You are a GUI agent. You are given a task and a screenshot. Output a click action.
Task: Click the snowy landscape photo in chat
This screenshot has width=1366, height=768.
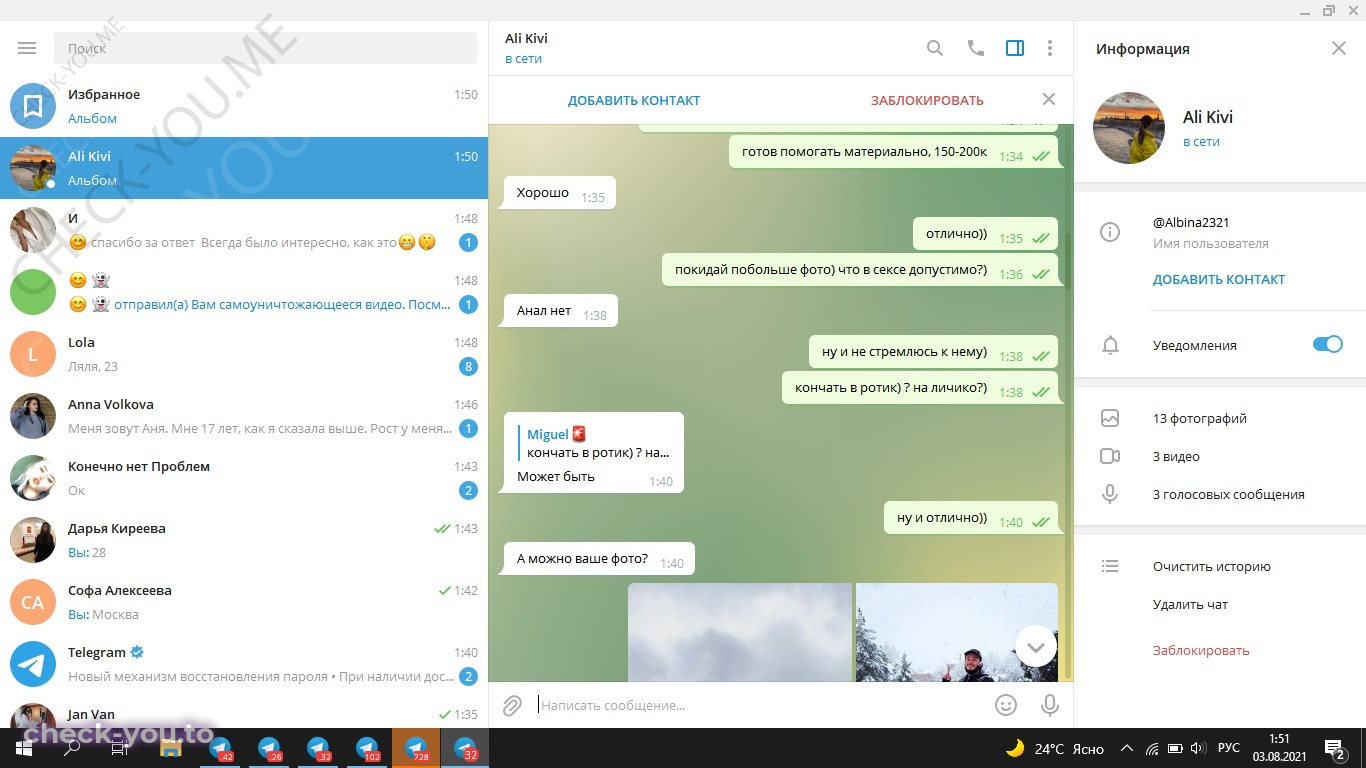click(x=740, y=633)
